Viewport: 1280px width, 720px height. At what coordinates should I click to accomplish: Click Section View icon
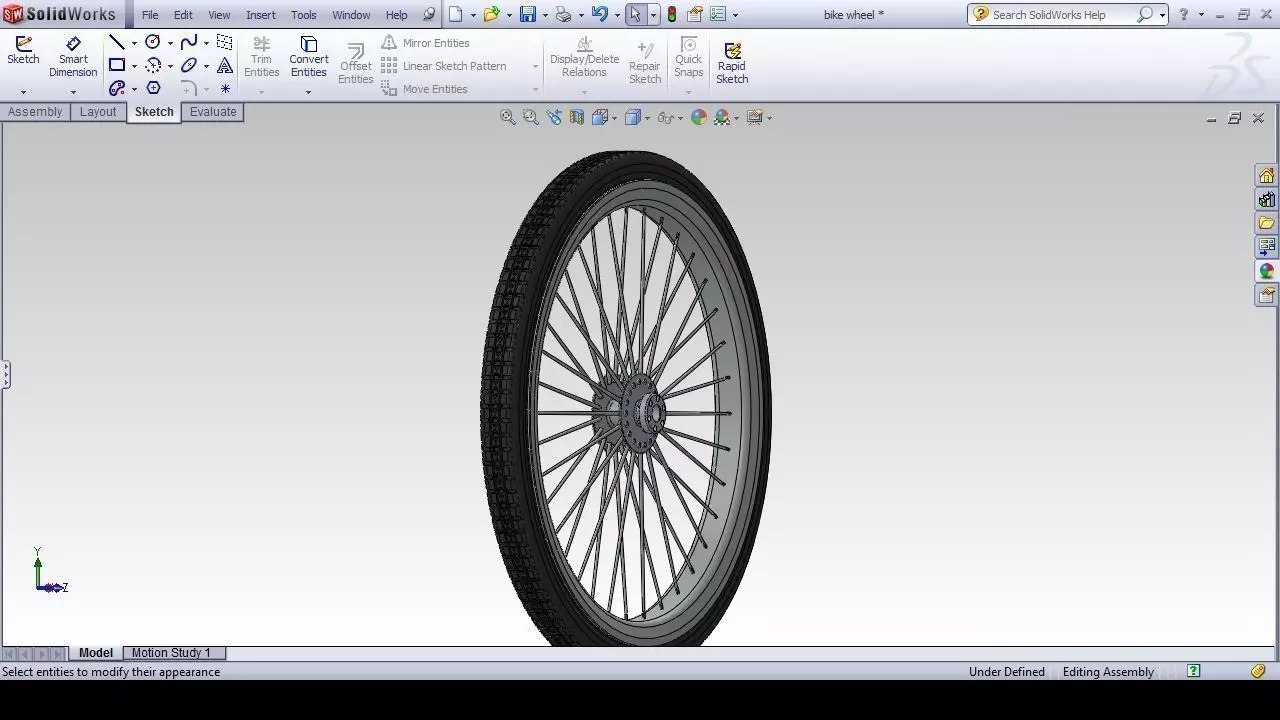tap(577, 117)
